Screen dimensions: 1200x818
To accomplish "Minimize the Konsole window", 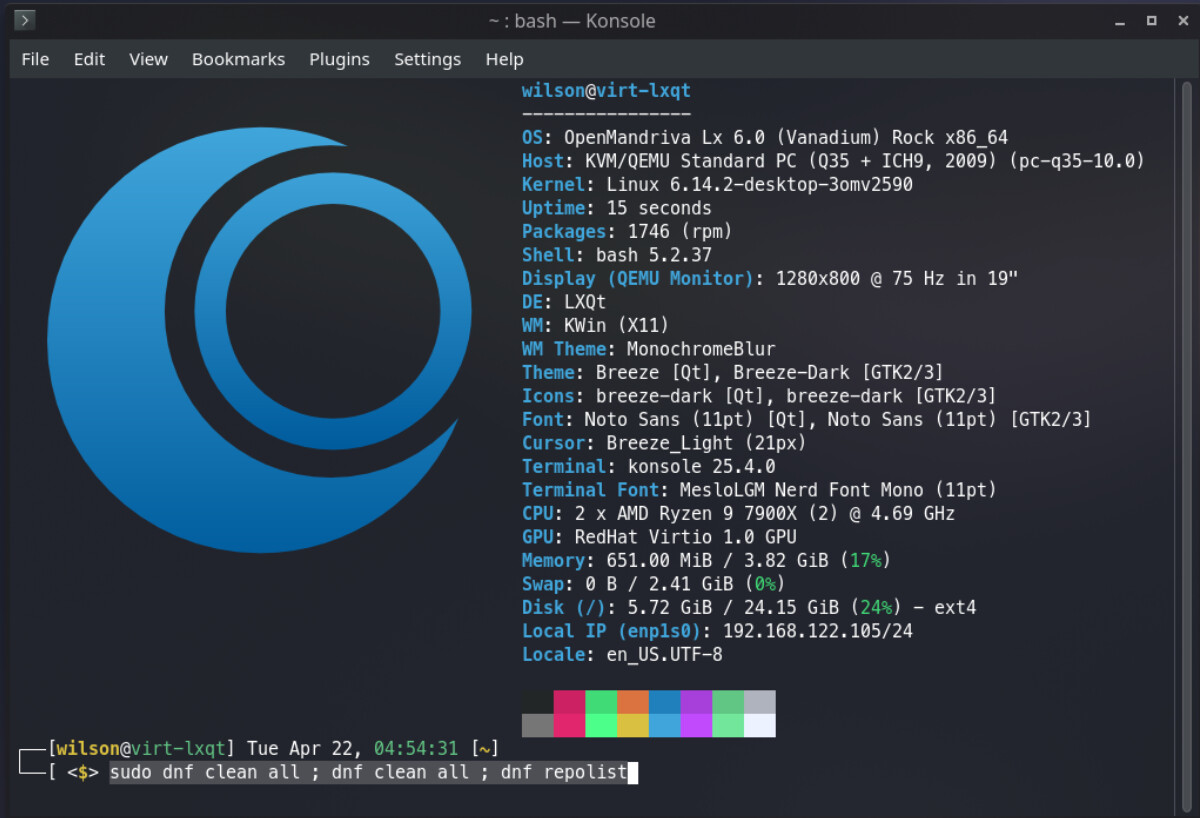I will (1120, 20).
